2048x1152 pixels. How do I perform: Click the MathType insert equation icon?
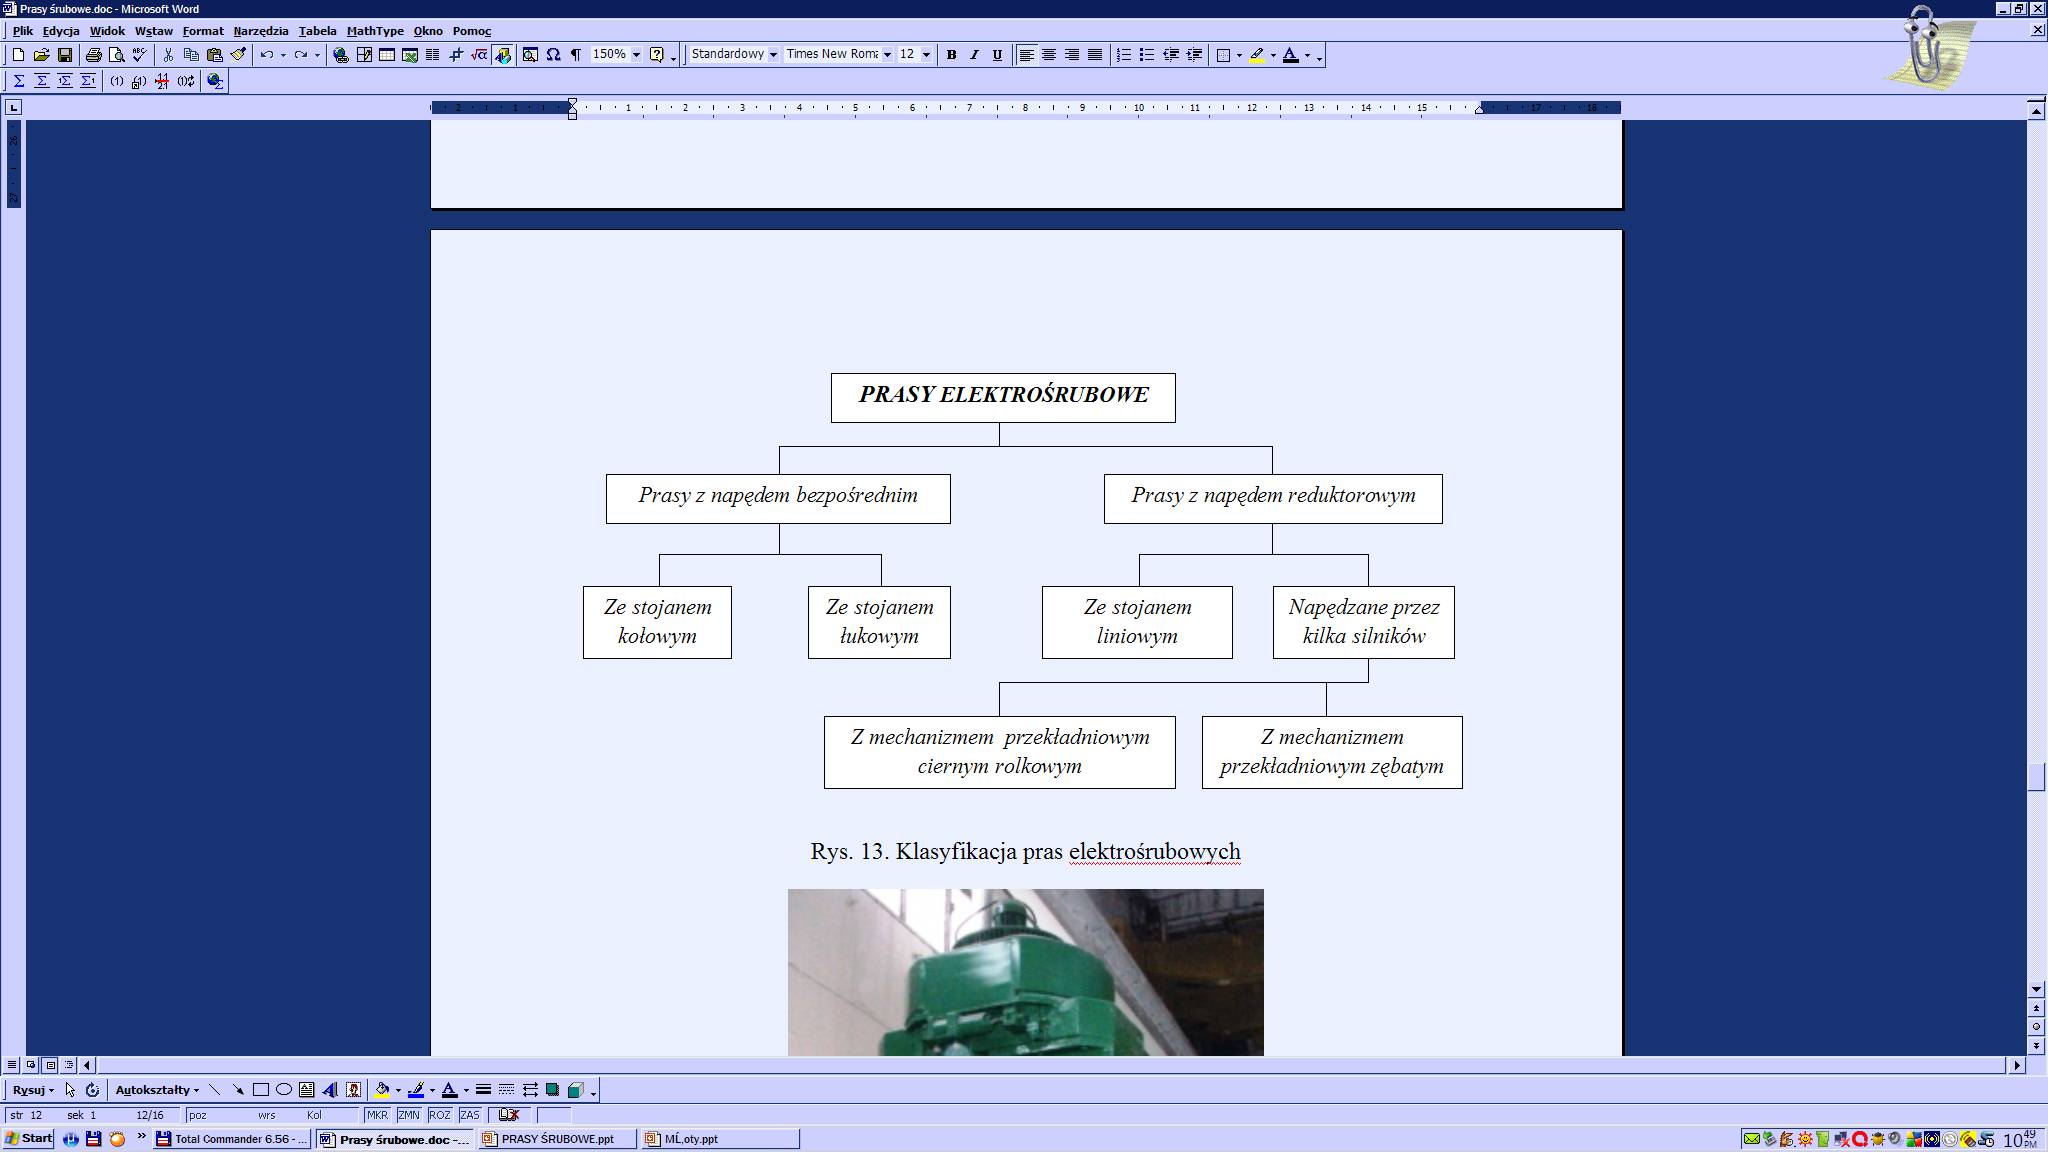[479, 55]
